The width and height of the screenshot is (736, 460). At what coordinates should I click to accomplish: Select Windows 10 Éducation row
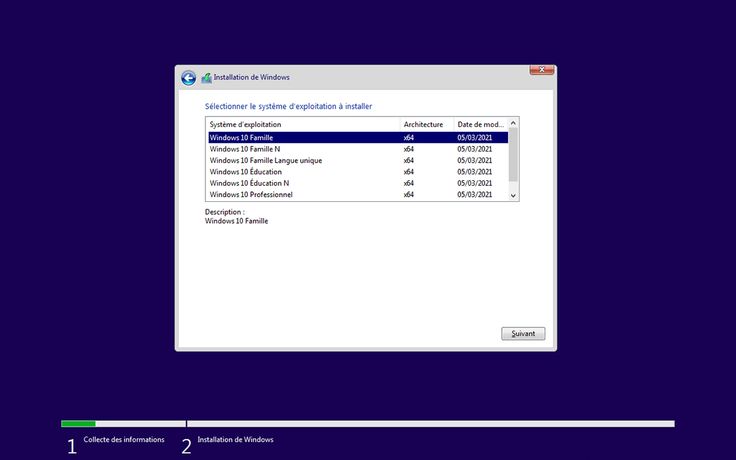point(358,172)
